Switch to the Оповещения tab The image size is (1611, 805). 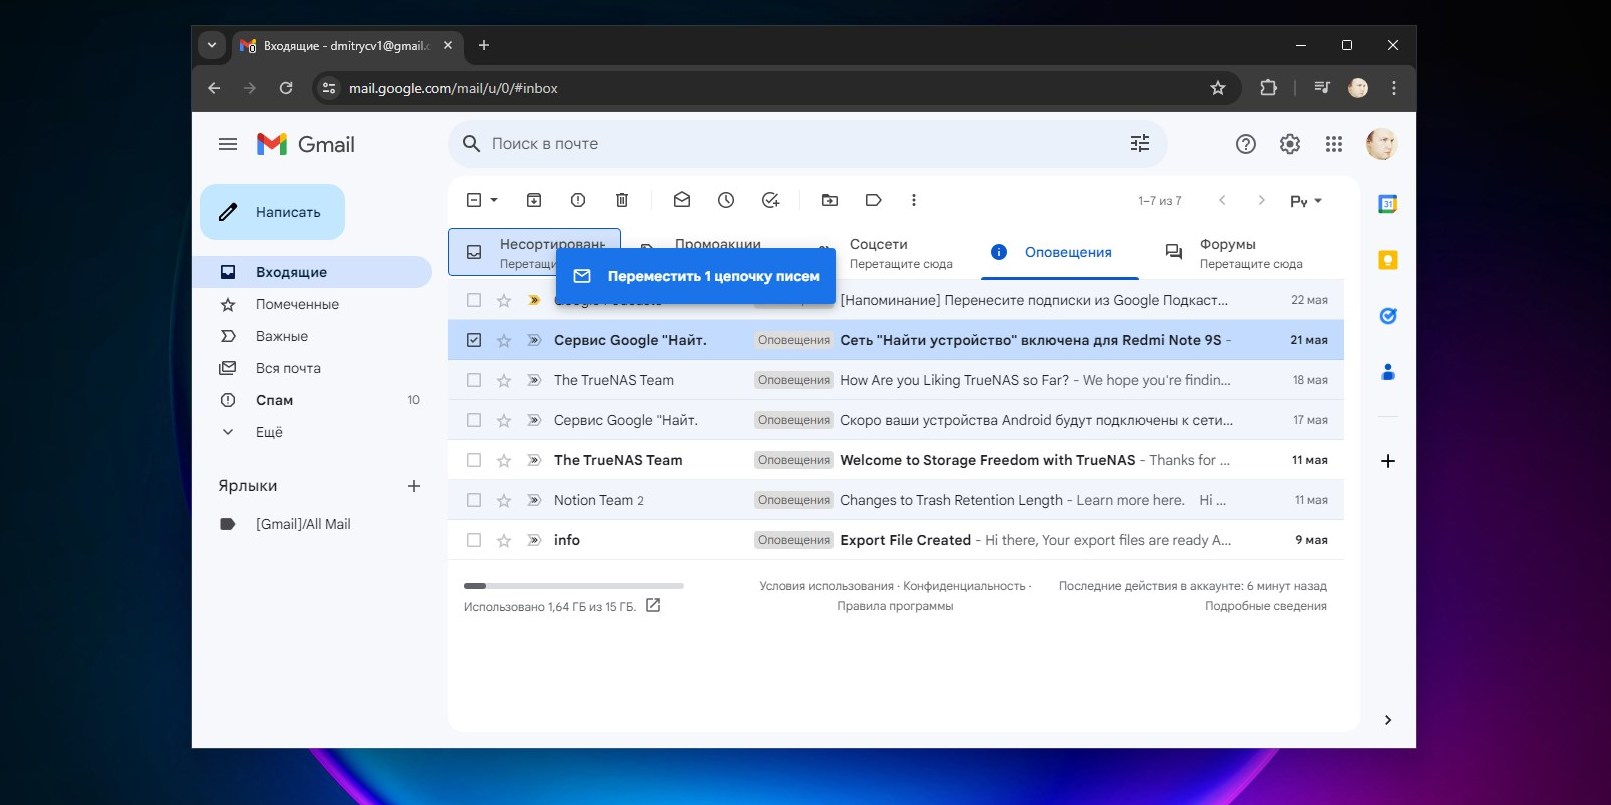(x=1060, y=253)
